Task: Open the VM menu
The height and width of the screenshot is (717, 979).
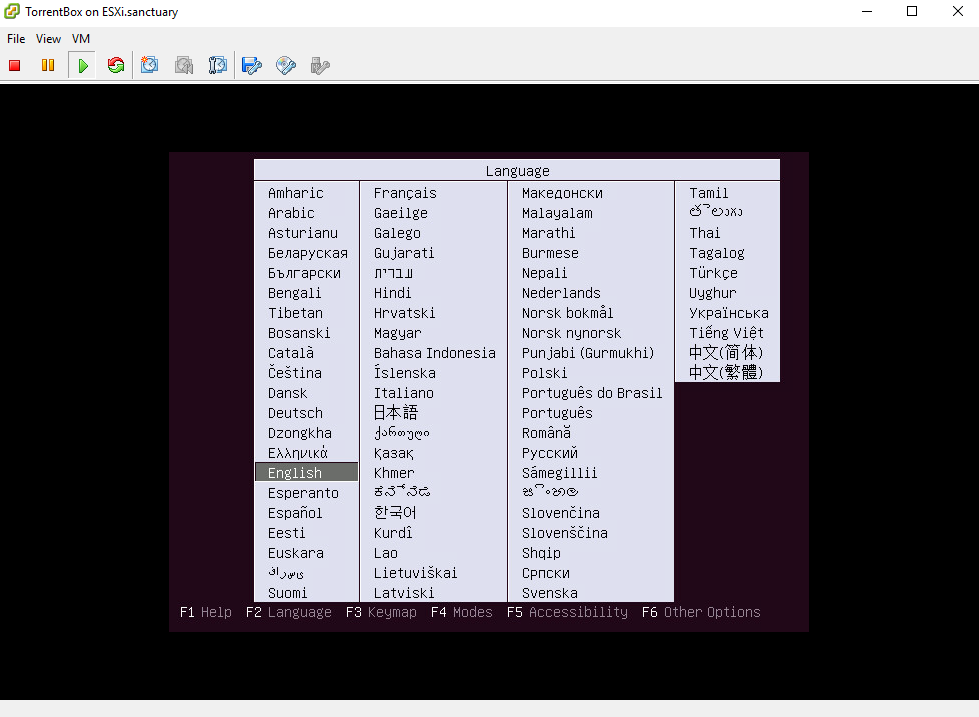Action: pos(81,39)
